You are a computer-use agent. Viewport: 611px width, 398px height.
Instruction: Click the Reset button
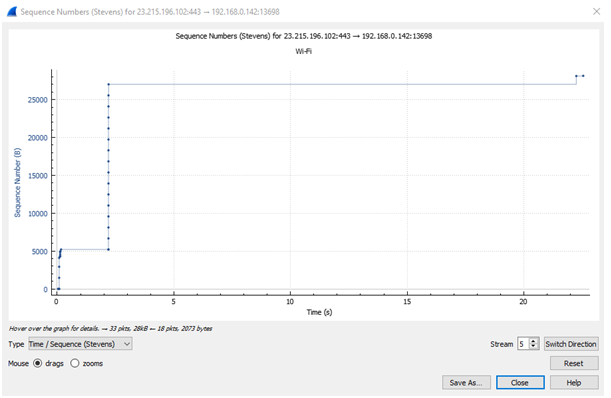click(x=574, y=363)
